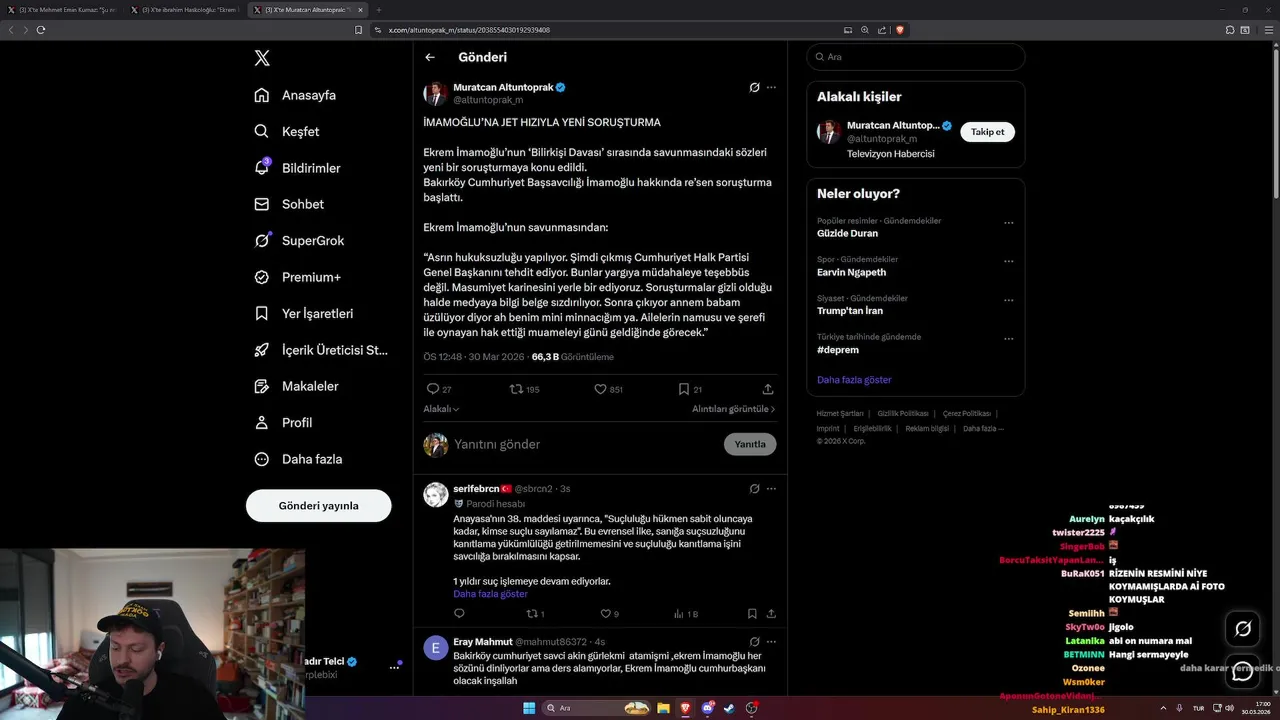Screen dimensions: 1280x720
Task: Like the main post (851 likes)
Action: click(x=608, y=389)
